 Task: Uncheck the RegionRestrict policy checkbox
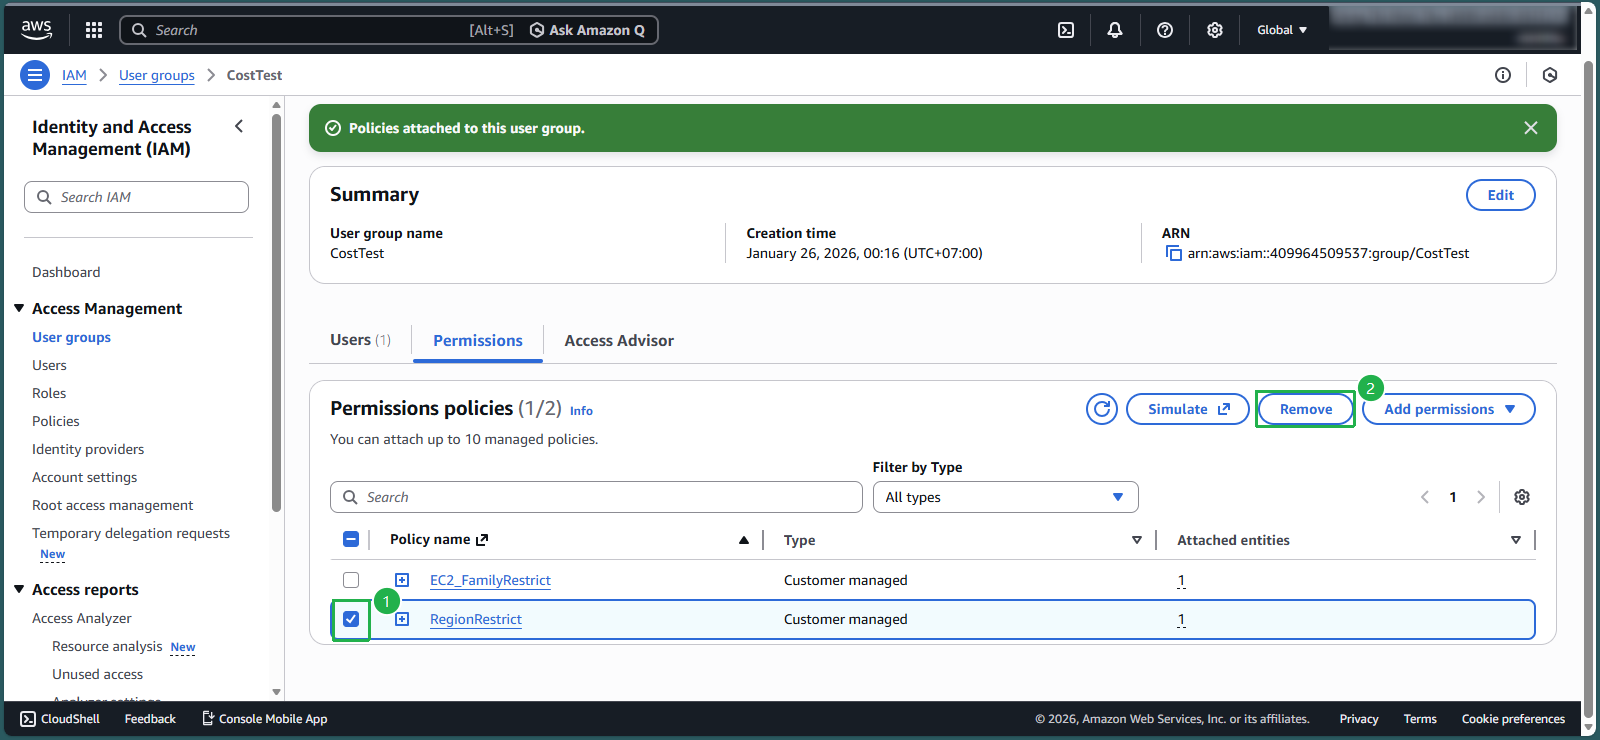351,619
